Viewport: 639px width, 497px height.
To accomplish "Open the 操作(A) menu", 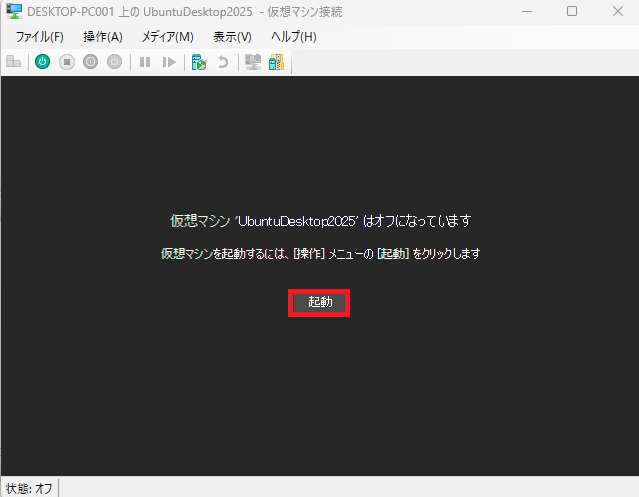I will click(x=103, y=37).
